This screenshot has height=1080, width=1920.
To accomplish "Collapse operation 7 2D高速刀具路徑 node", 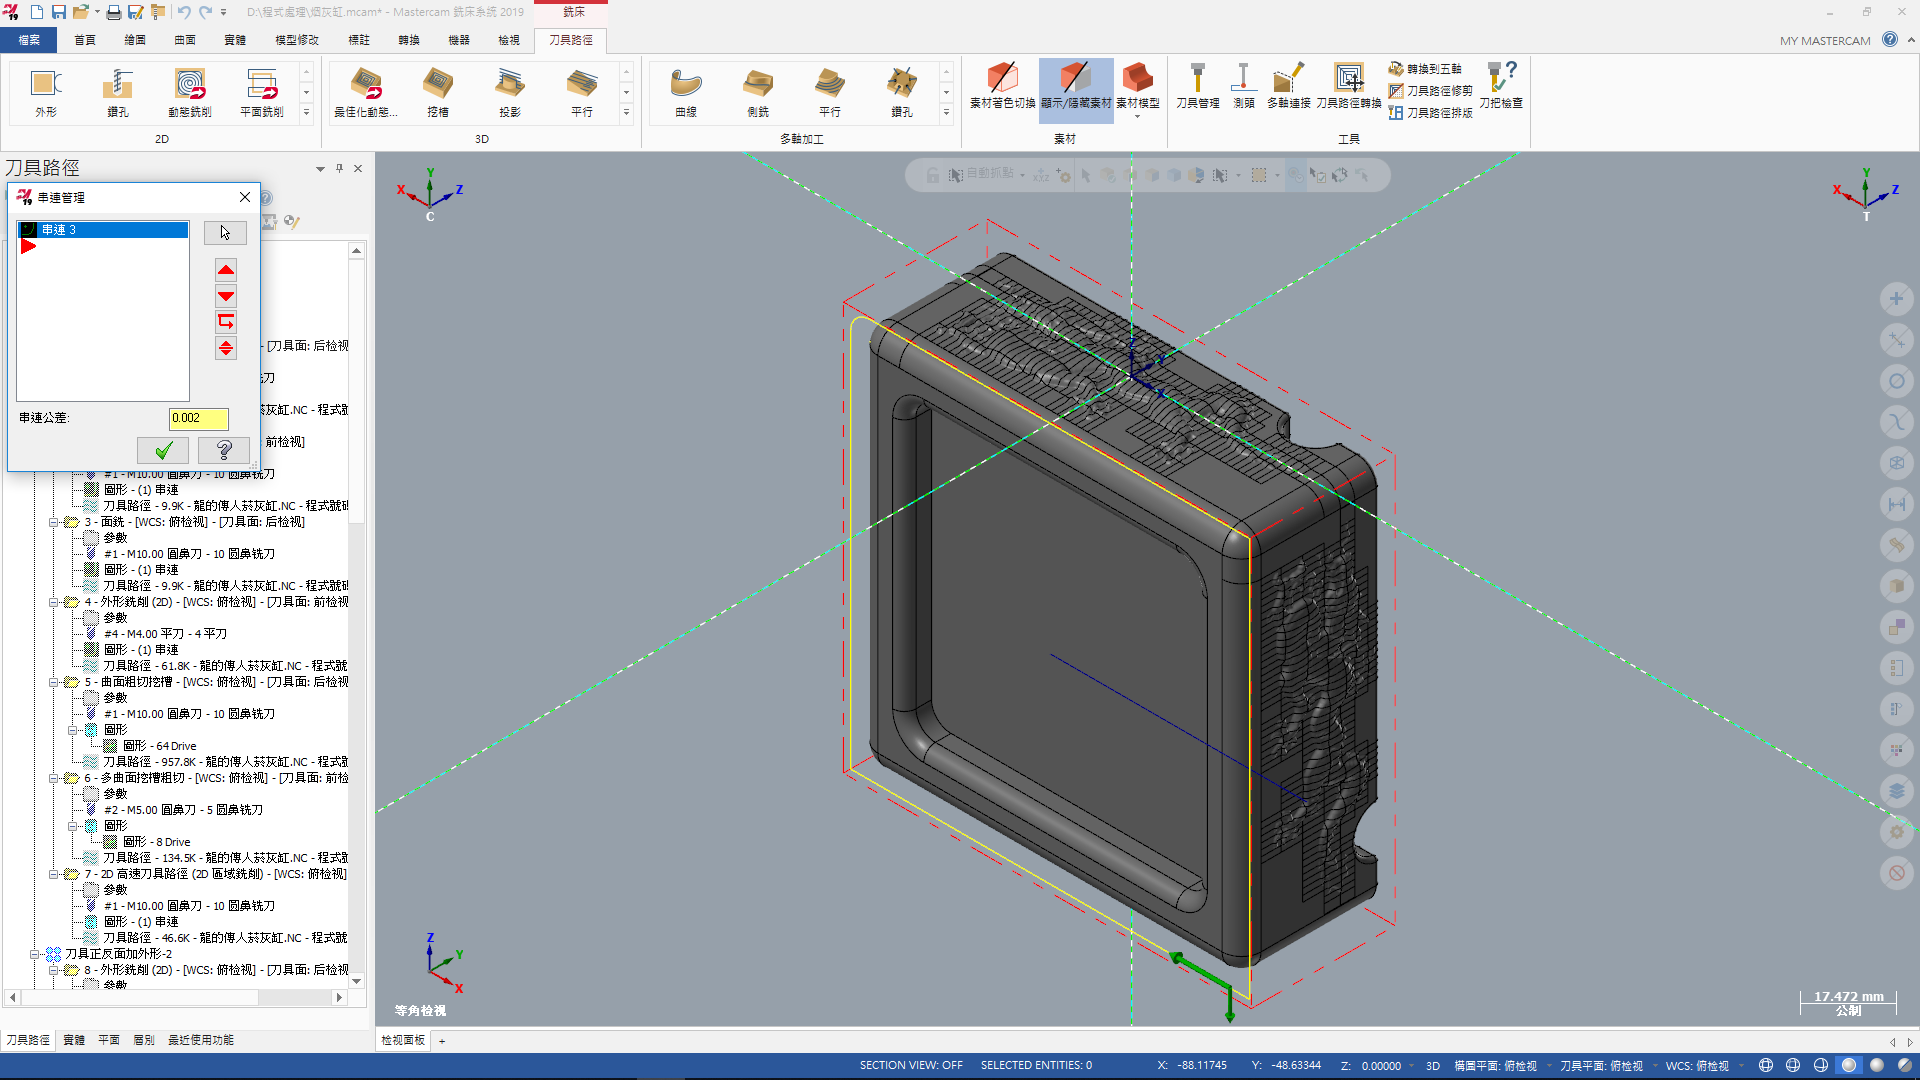I will pos(54,874).
